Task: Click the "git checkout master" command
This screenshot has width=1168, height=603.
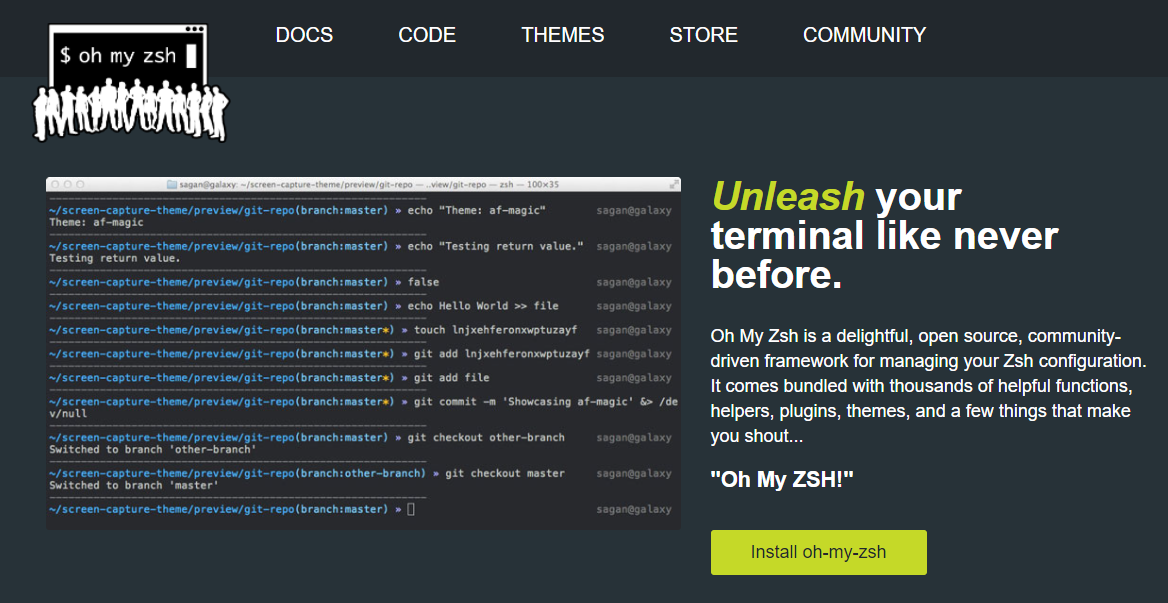Action: (x=505, y=473)
